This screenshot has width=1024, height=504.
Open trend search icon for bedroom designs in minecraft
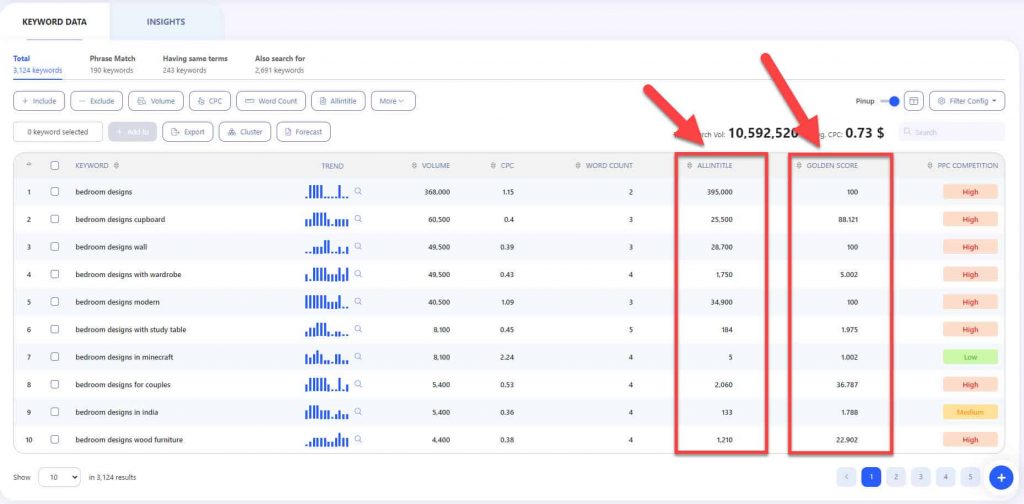point(358,356)
